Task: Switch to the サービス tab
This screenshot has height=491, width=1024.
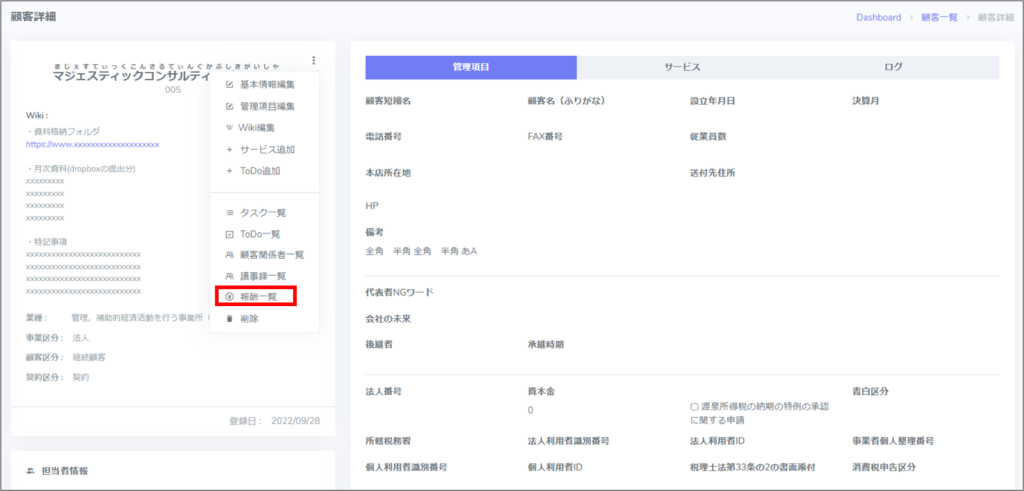Action: [682, 67]
